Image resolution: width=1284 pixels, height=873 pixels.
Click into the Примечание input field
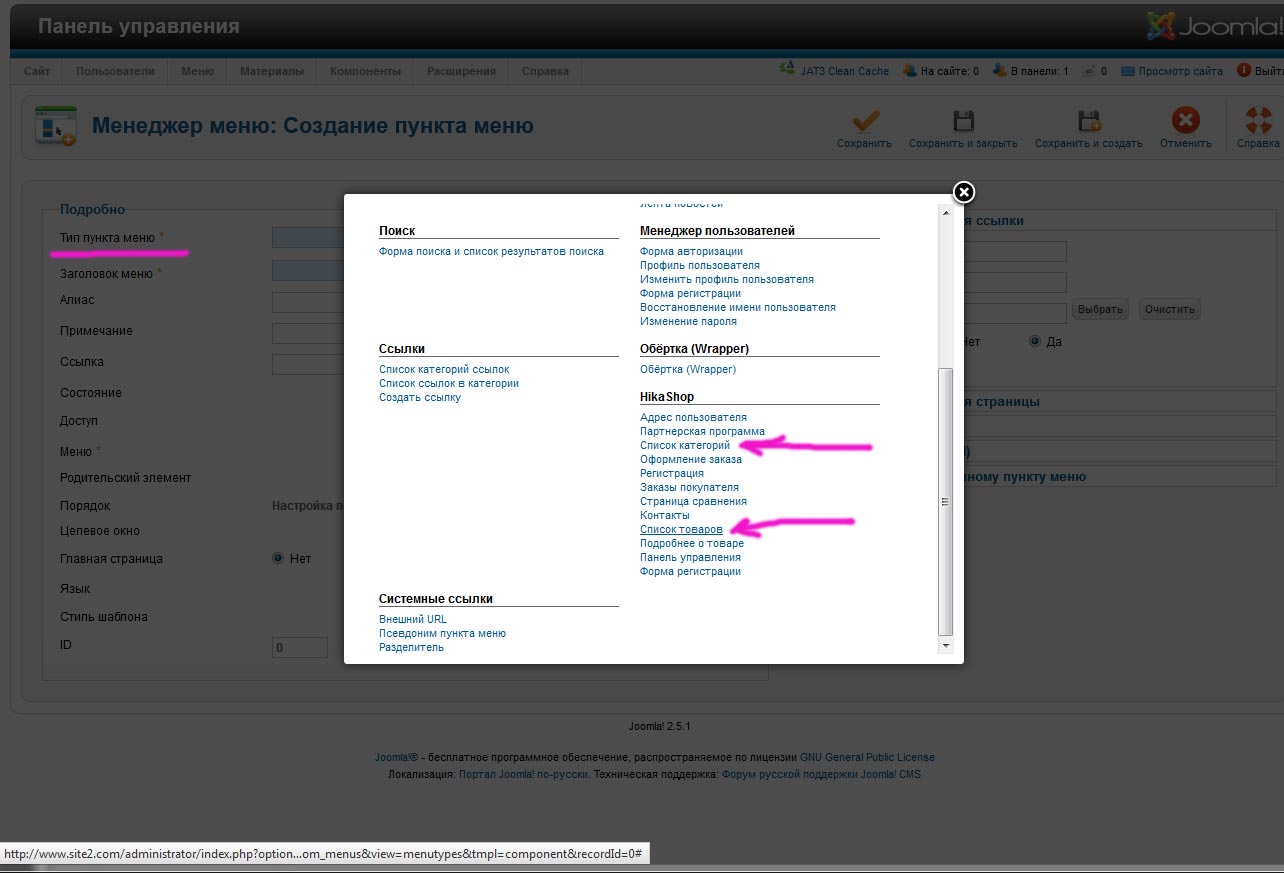pyautogui.click(x=308, y=333)
